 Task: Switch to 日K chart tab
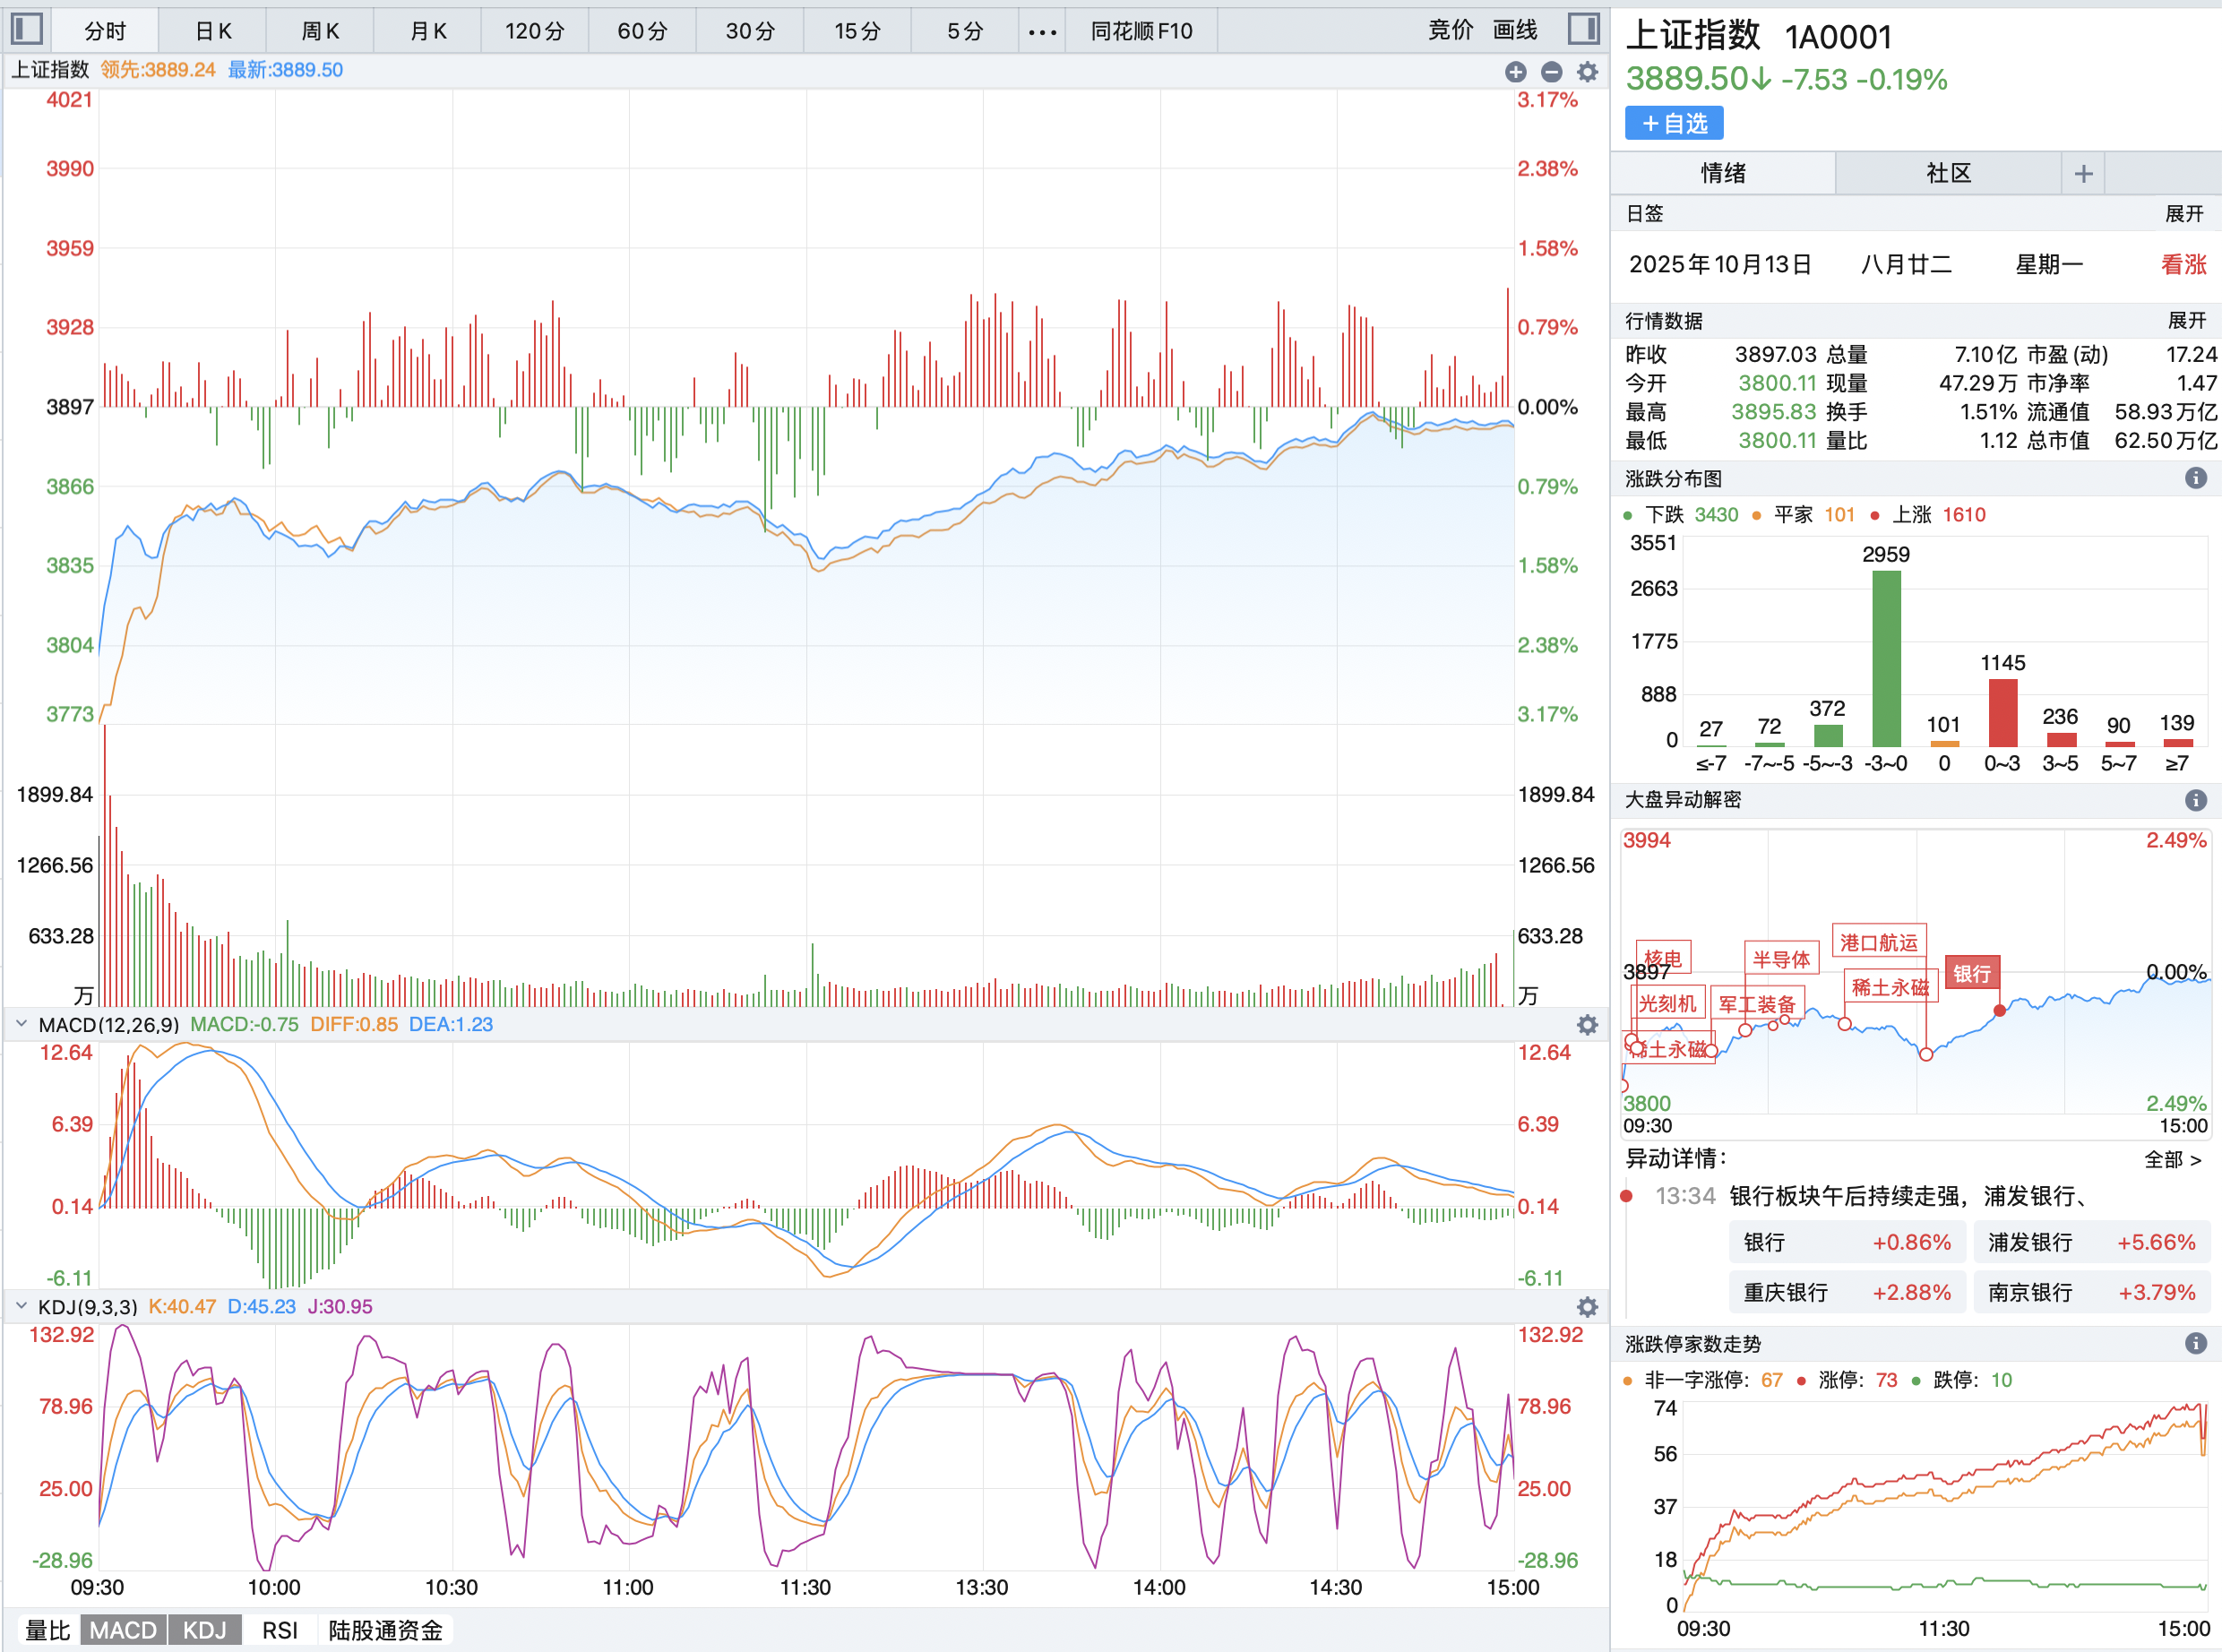point(213,31)
